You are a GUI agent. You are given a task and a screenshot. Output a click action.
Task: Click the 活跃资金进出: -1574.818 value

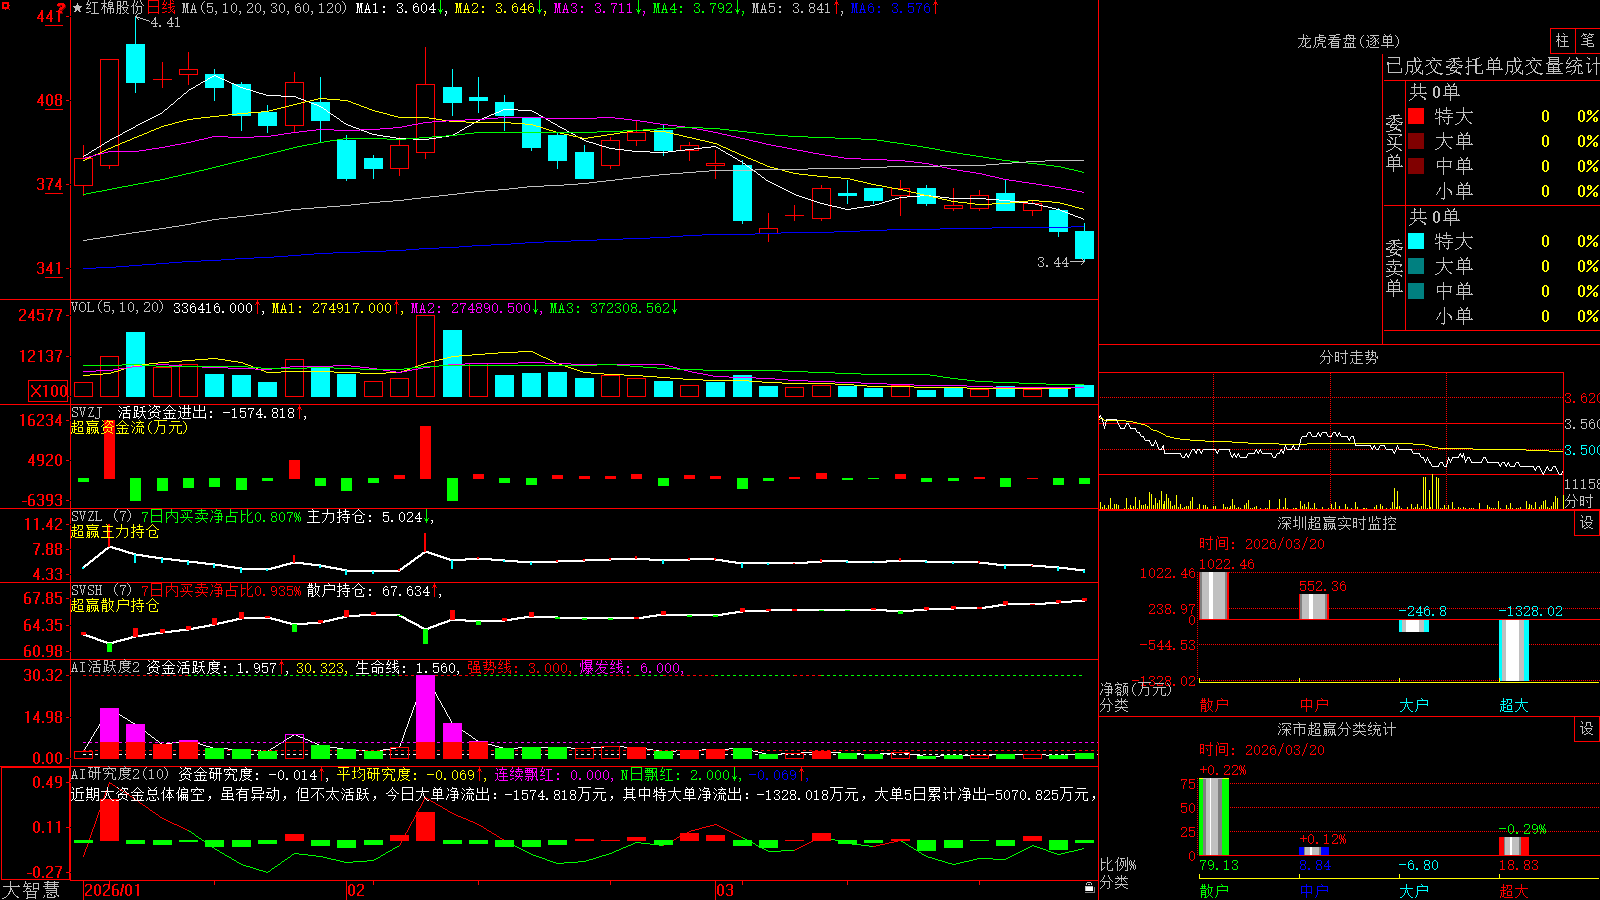coord(206,413)
